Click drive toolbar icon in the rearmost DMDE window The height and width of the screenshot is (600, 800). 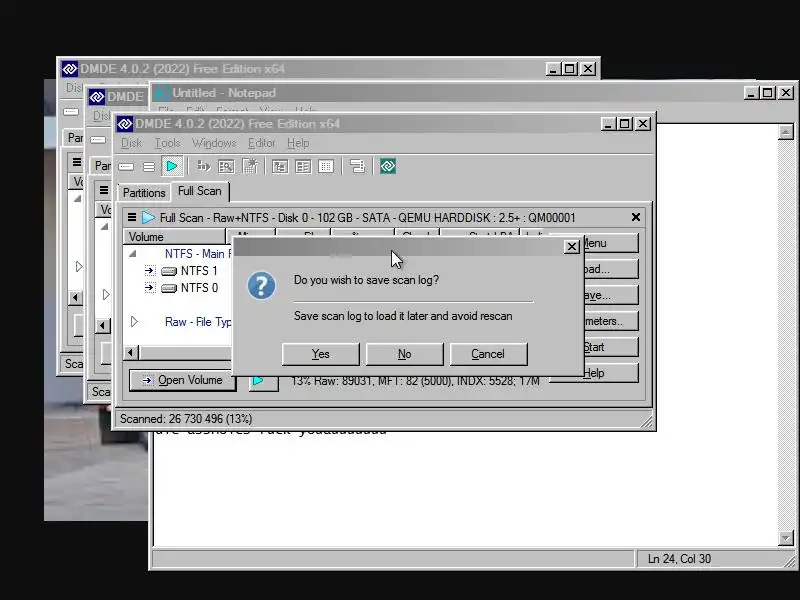click(x=71, y=112)
